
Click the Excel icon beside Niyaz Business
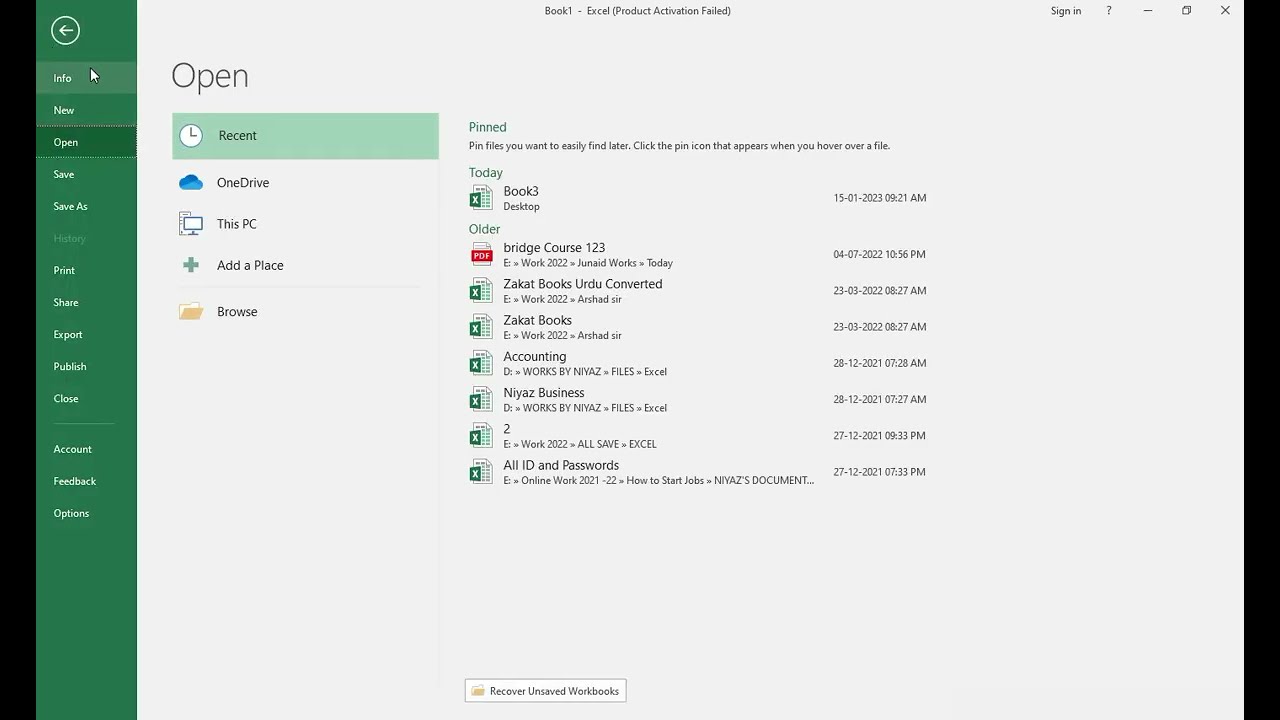pos(481,399)
